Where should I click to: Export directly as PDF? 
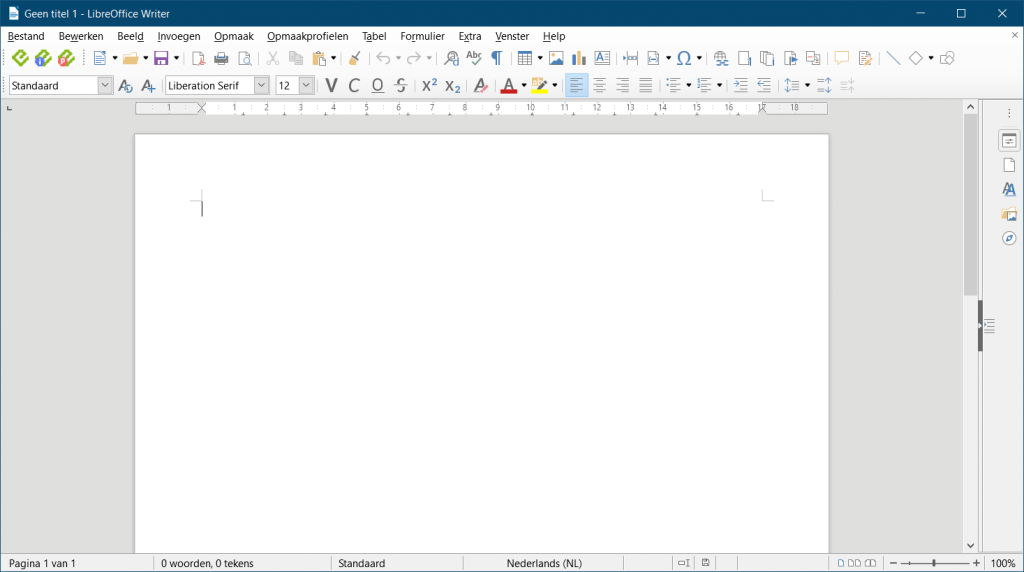tap(199, 59)
